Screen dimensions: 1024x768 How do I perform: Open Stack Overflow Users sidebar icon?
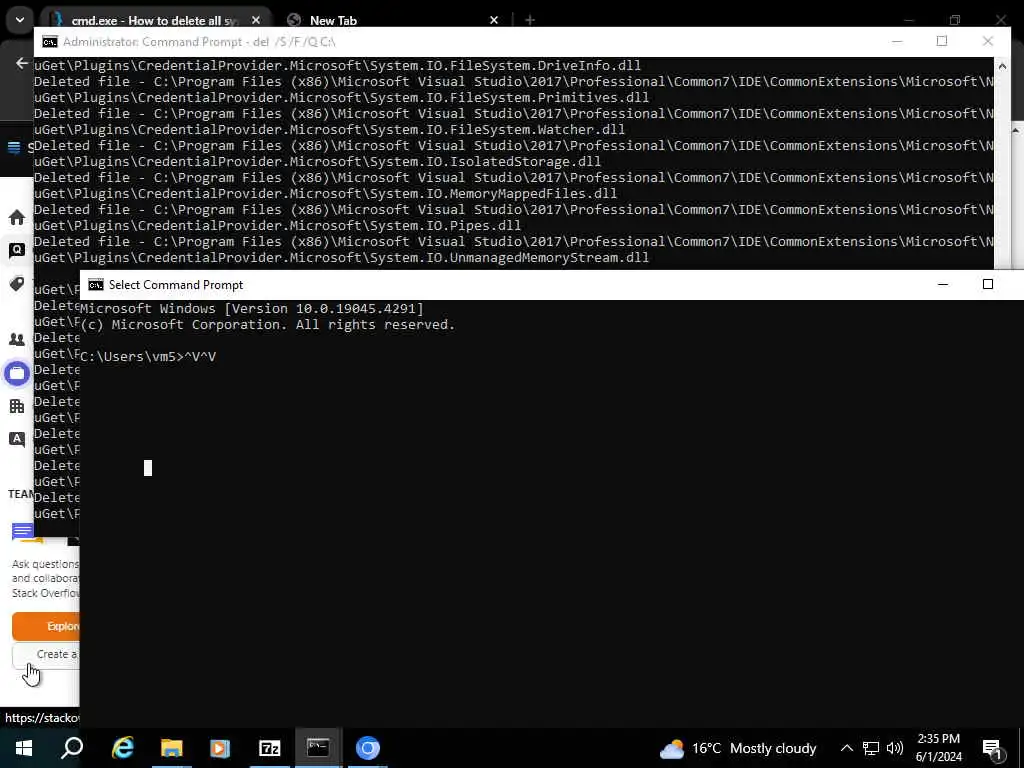(x=17, y=340)
